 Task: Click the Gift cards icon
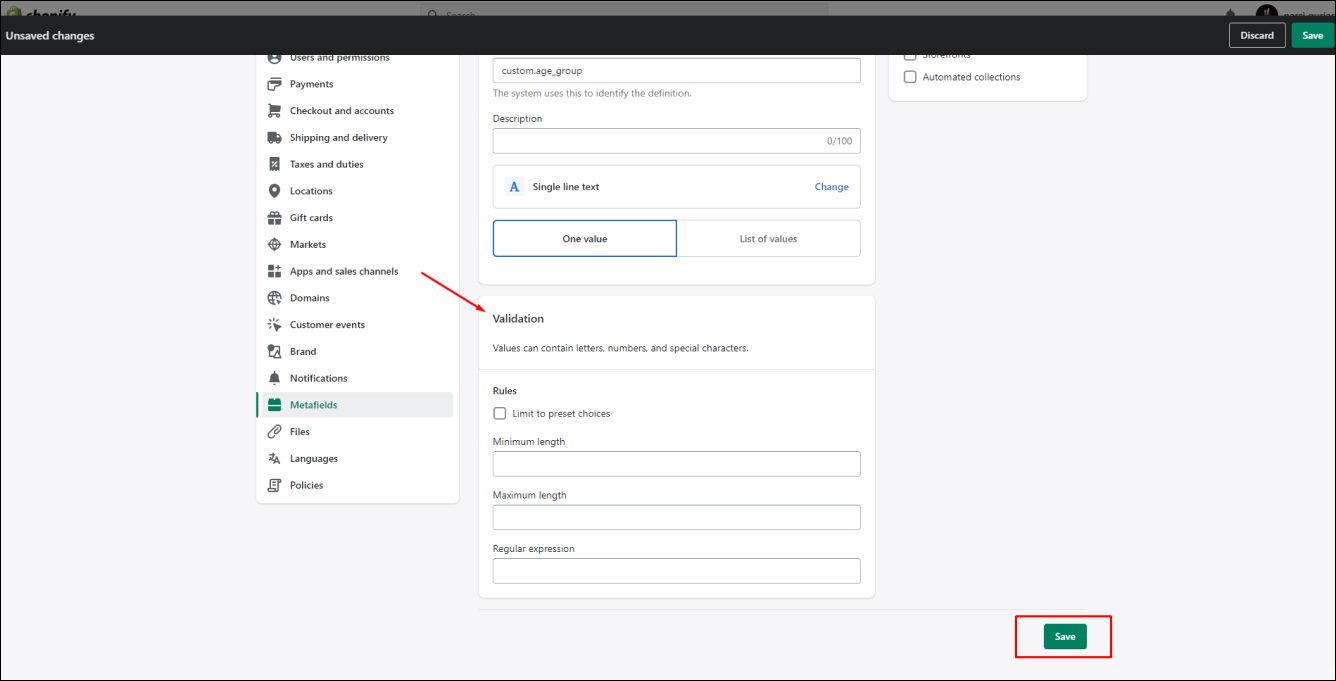(274, 218)
